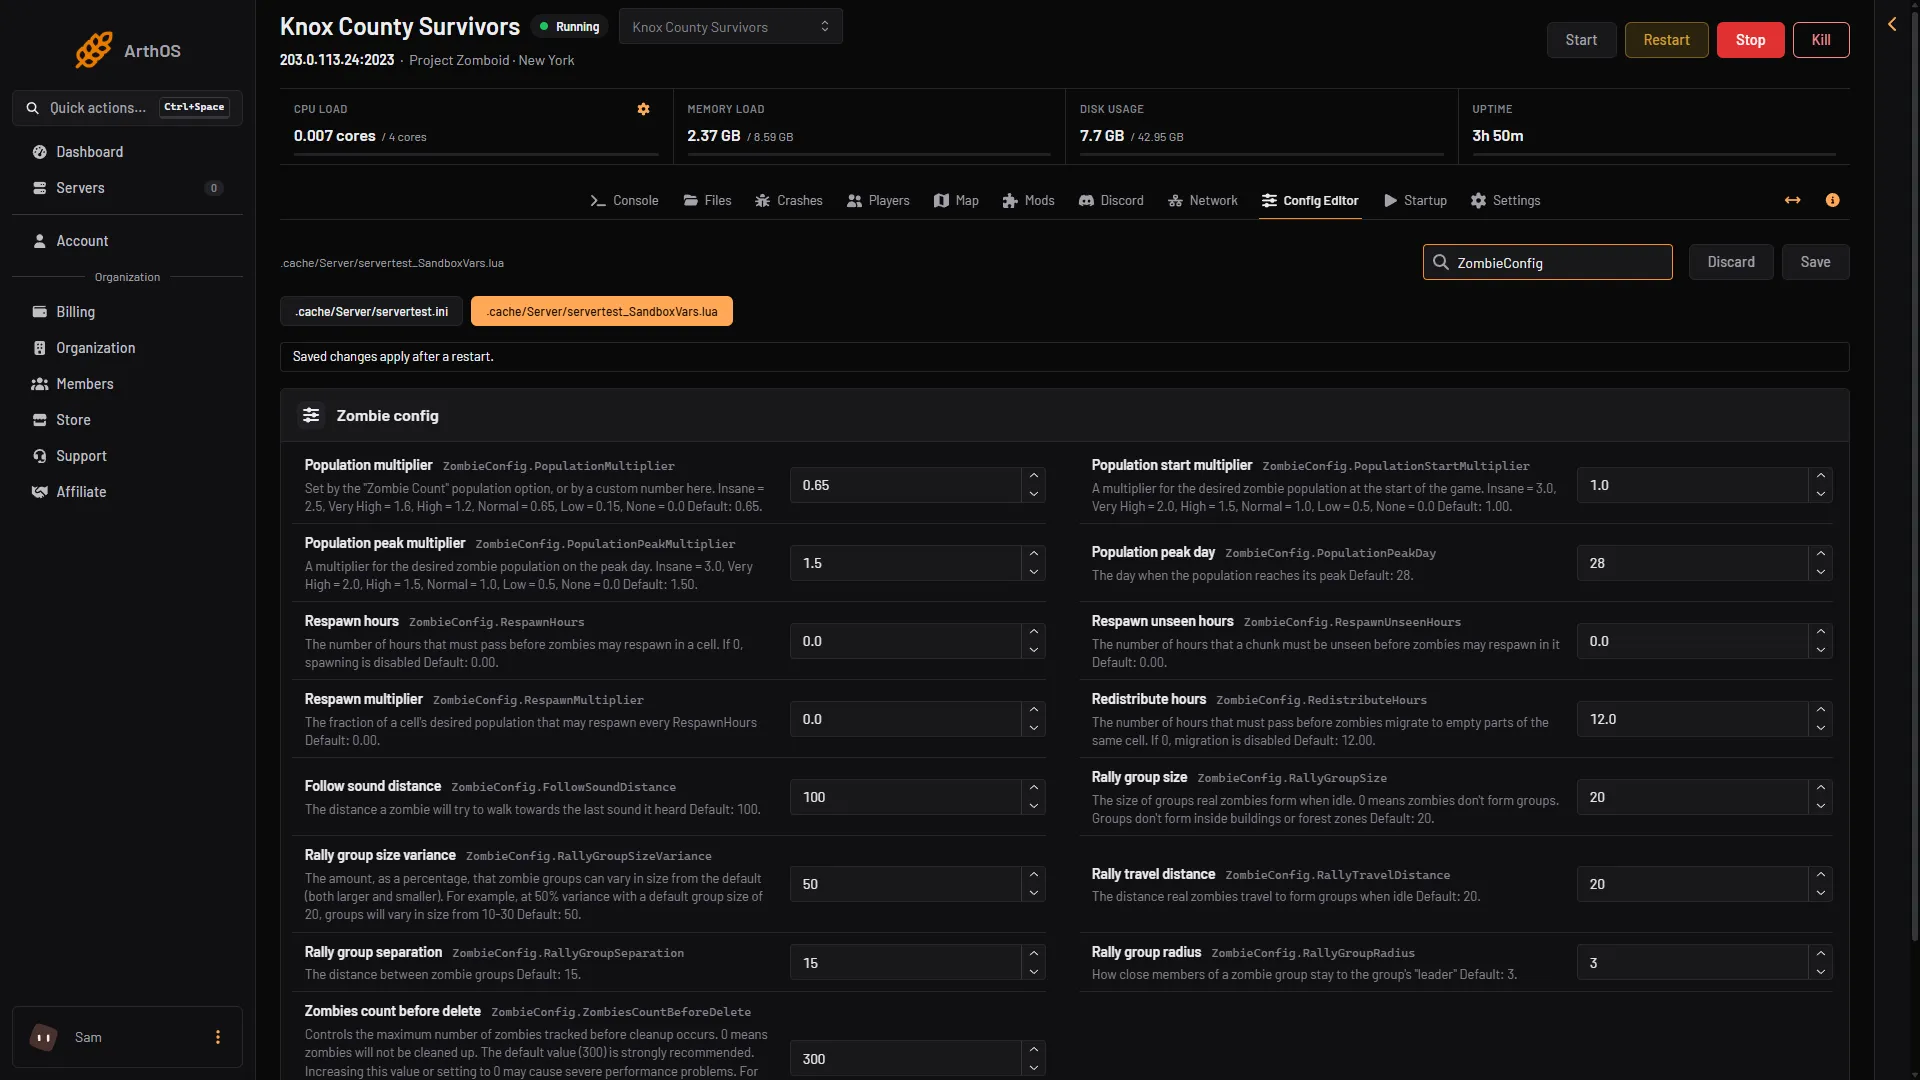The width and height of the screenshot is (1920, 1080).
Task: Open Sam user options menu icon
Action: click(218, 1037)
